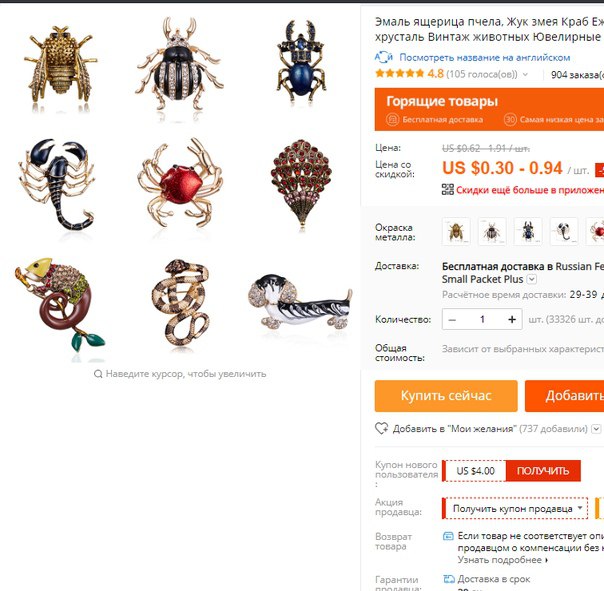The width and height of the screenshot is (604, 591).
Task: Click the free shipping badge icon
Action: [x=392, y=119]
